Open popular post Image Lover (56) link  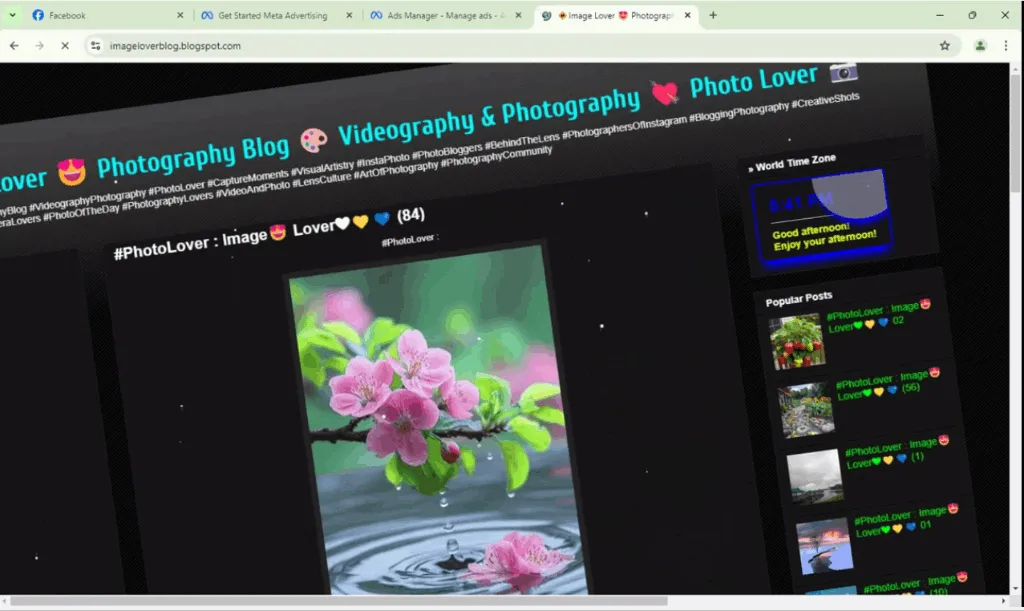tap(888, 385)
